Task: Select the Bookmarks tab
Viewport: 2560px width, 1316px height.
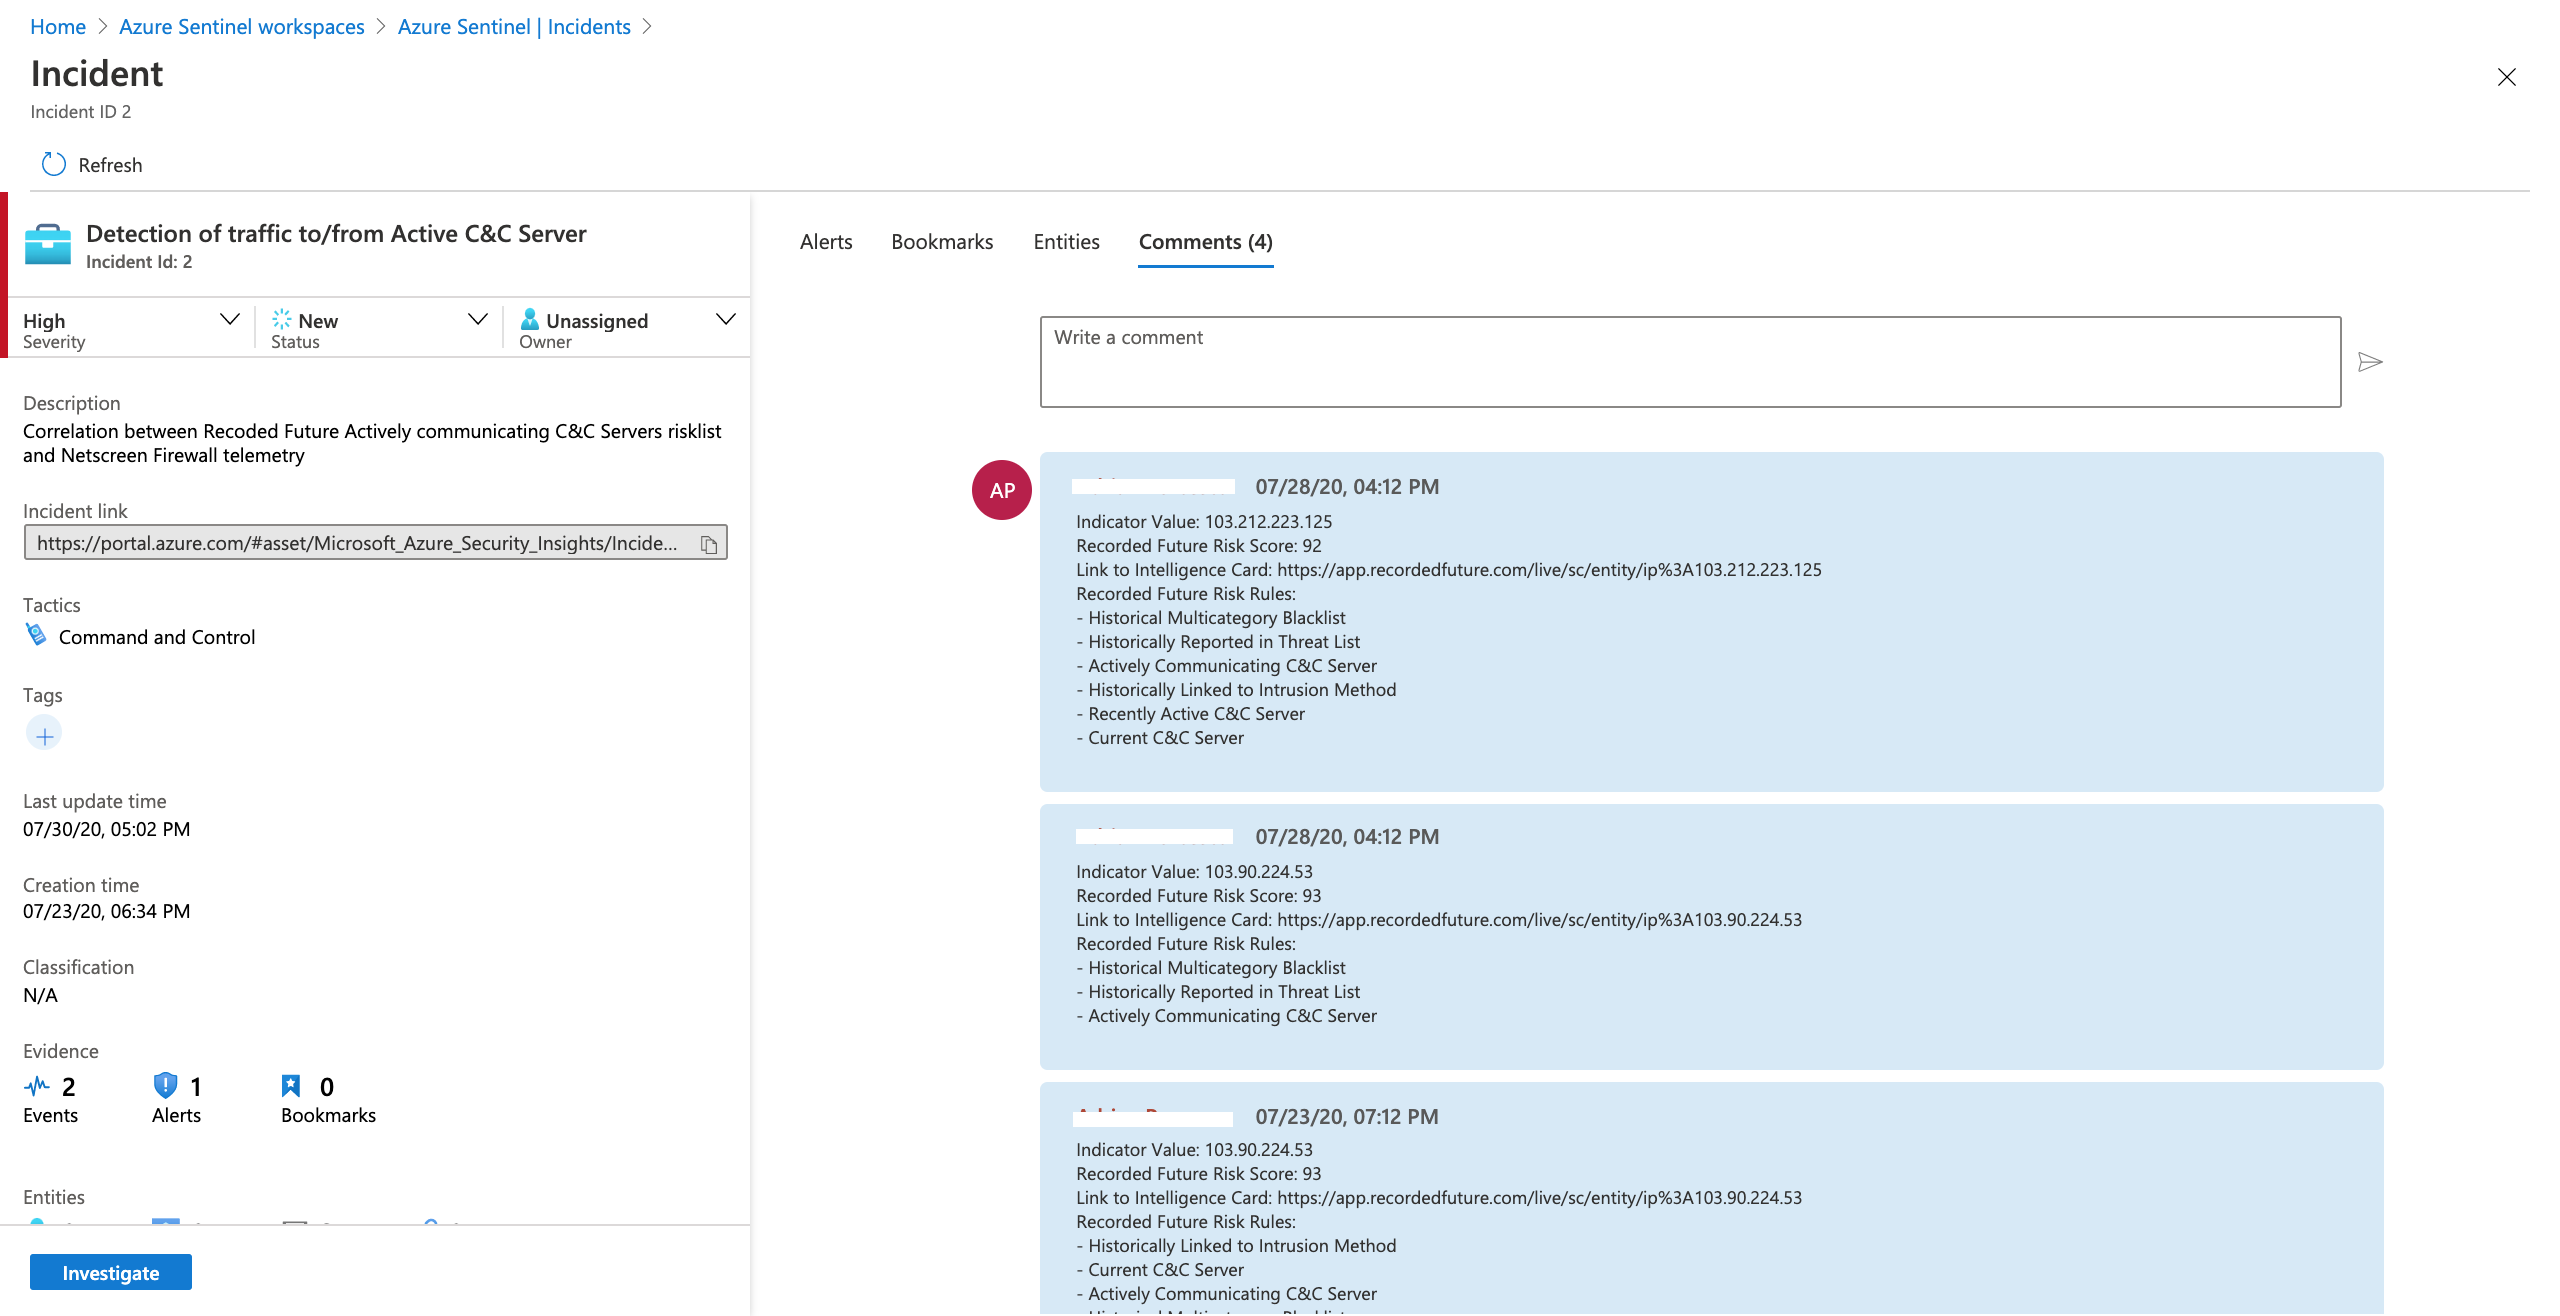Action: pos(942,242)
